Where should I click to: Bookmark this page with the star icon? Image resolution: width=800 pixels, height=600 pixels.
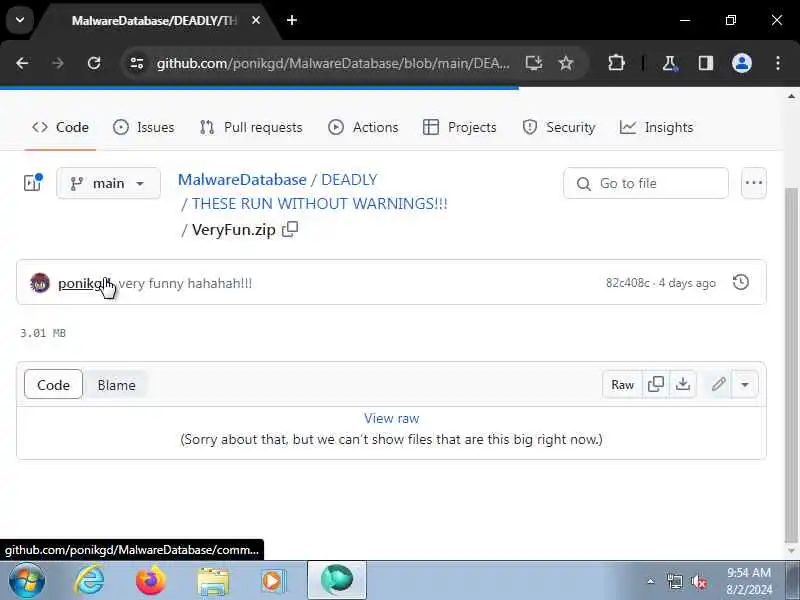coord(566,63)
